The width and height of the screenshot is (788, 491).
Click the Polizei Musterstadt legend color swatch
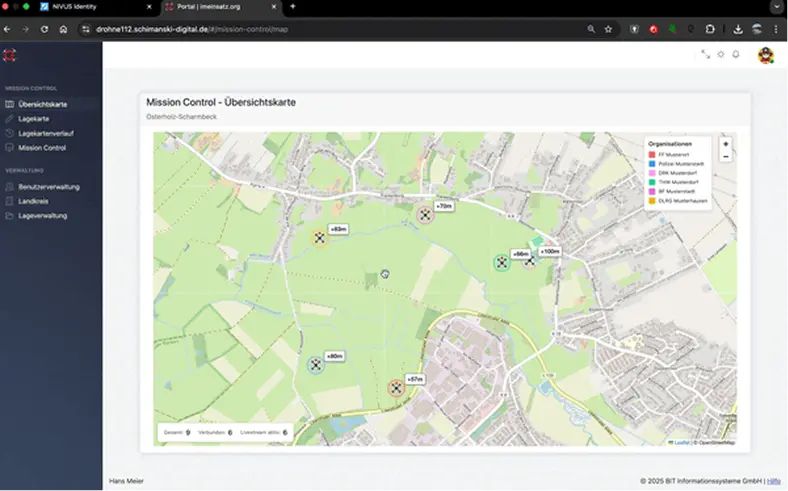pos(652,163)
